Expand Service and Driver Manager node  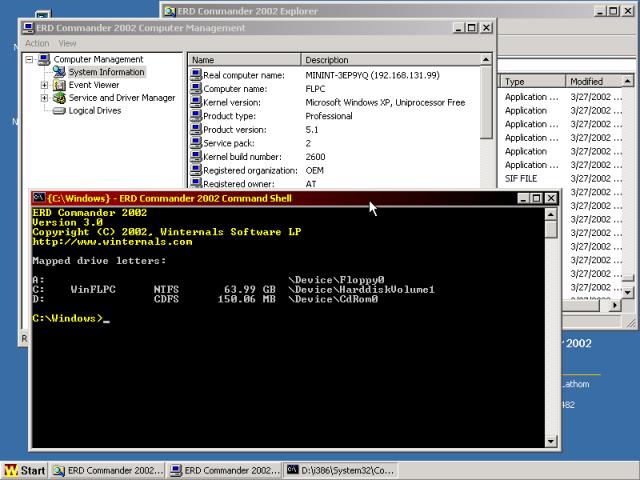click(44, 98)
